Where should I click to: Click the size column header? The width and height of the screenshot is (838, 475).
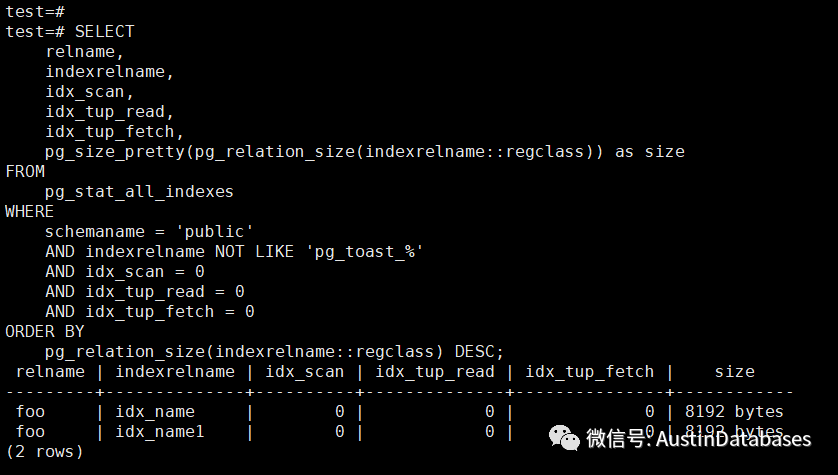pos(734,371)
